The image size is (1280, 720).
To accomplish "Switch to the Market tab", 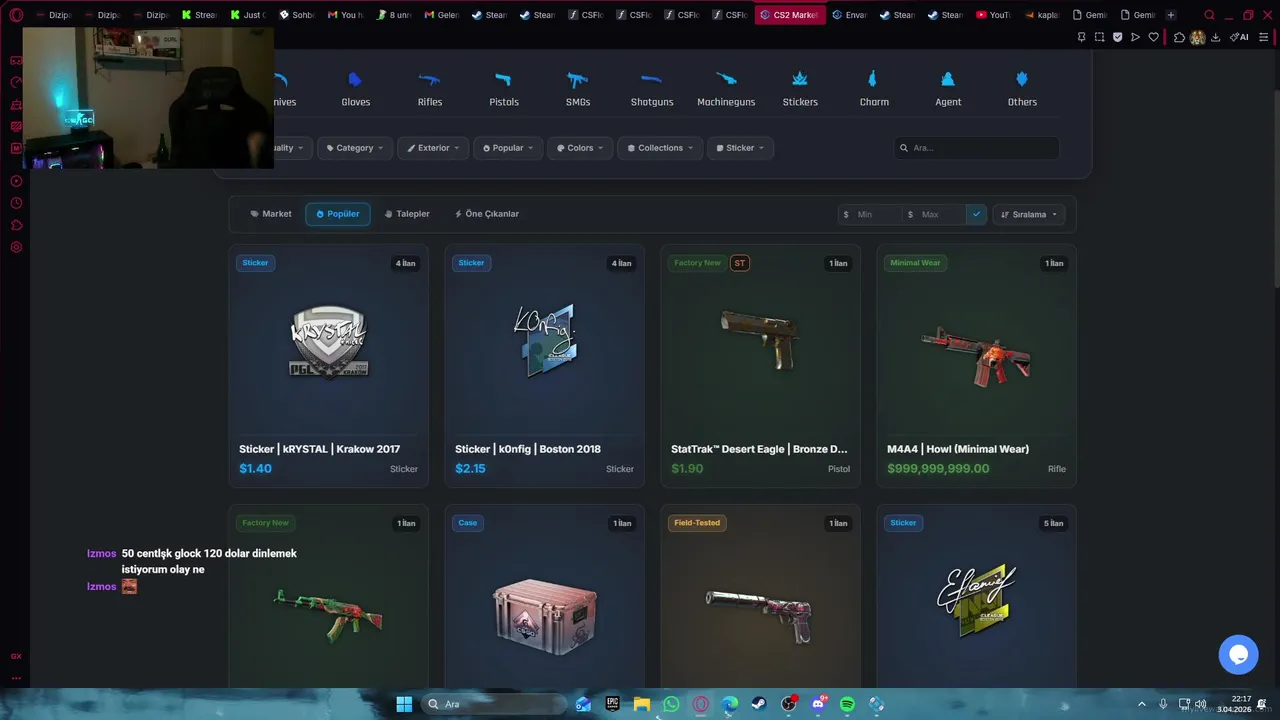I will point(271,214).
